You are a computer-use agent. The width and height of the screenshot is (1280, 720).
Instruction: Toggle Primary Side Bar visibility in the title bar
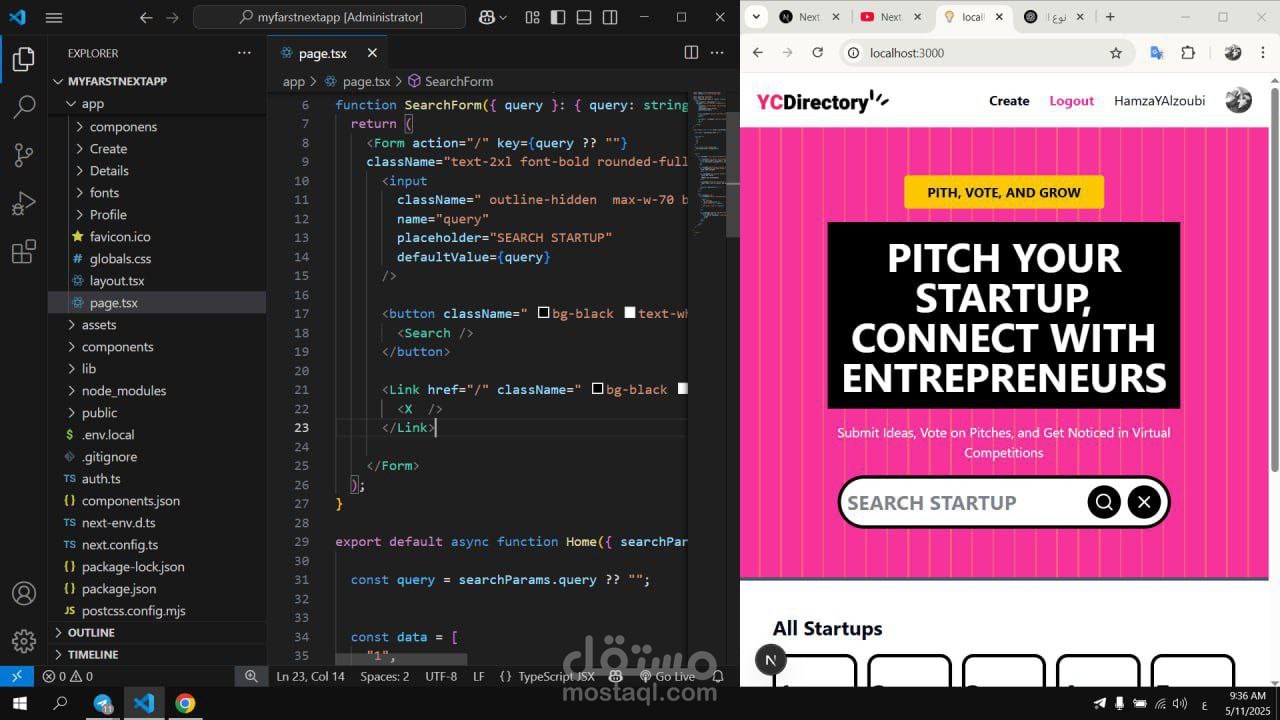558,17
